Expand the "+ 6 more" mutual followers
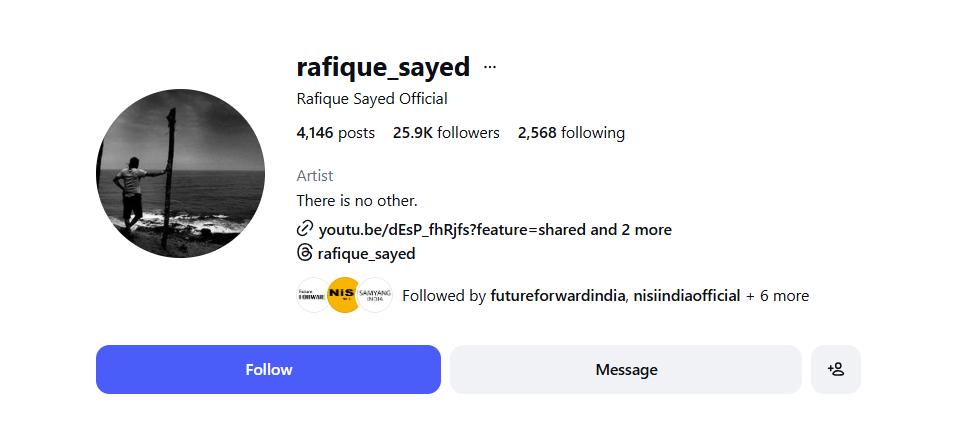967x440 pixels. pyautogui.click(x=777, y=296)
